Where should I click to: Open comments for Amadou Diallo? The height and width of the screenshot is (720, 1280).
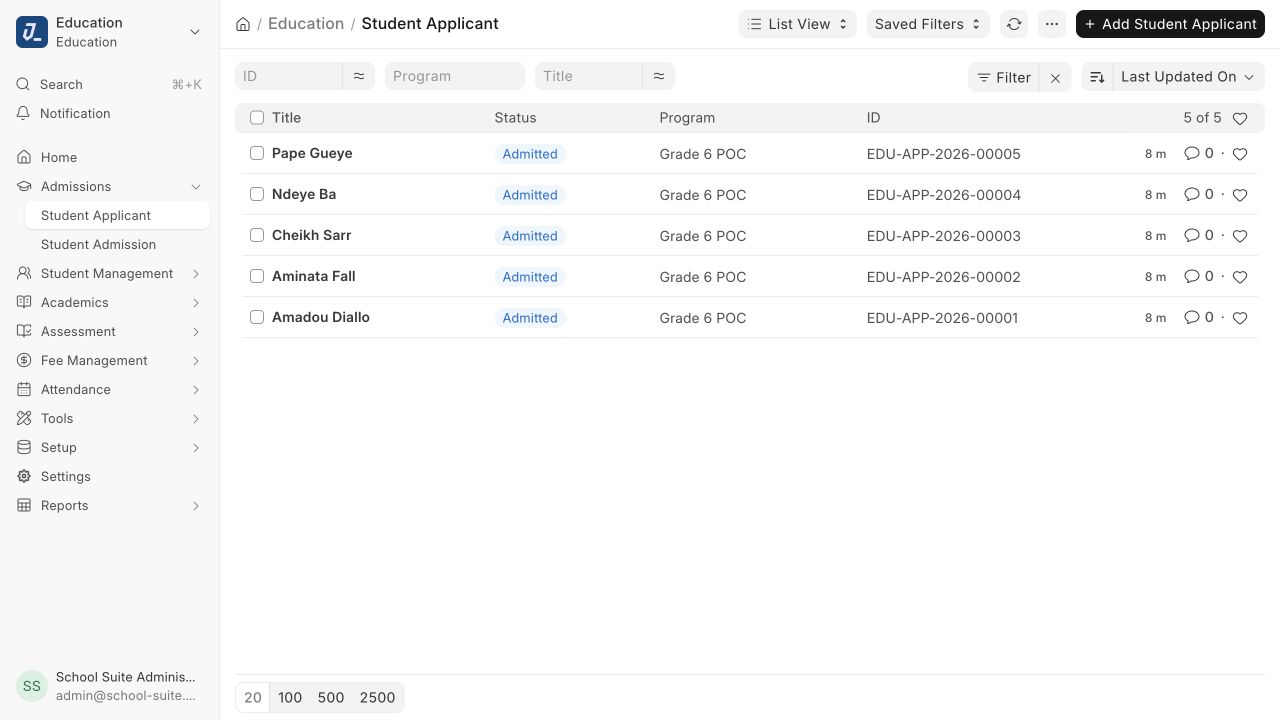[x=1198, y=318]
